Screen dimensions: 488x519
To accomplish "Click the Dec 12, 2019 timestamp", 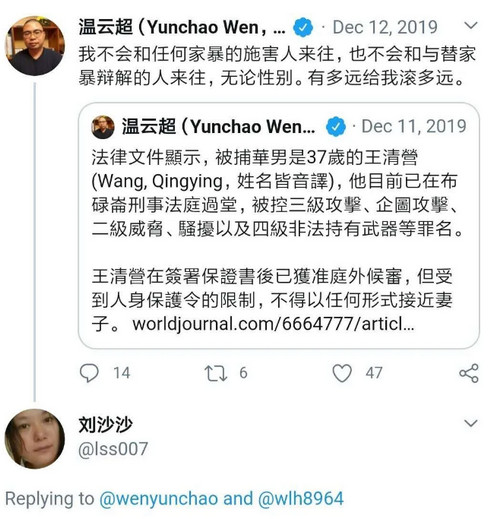I will 385,27.
